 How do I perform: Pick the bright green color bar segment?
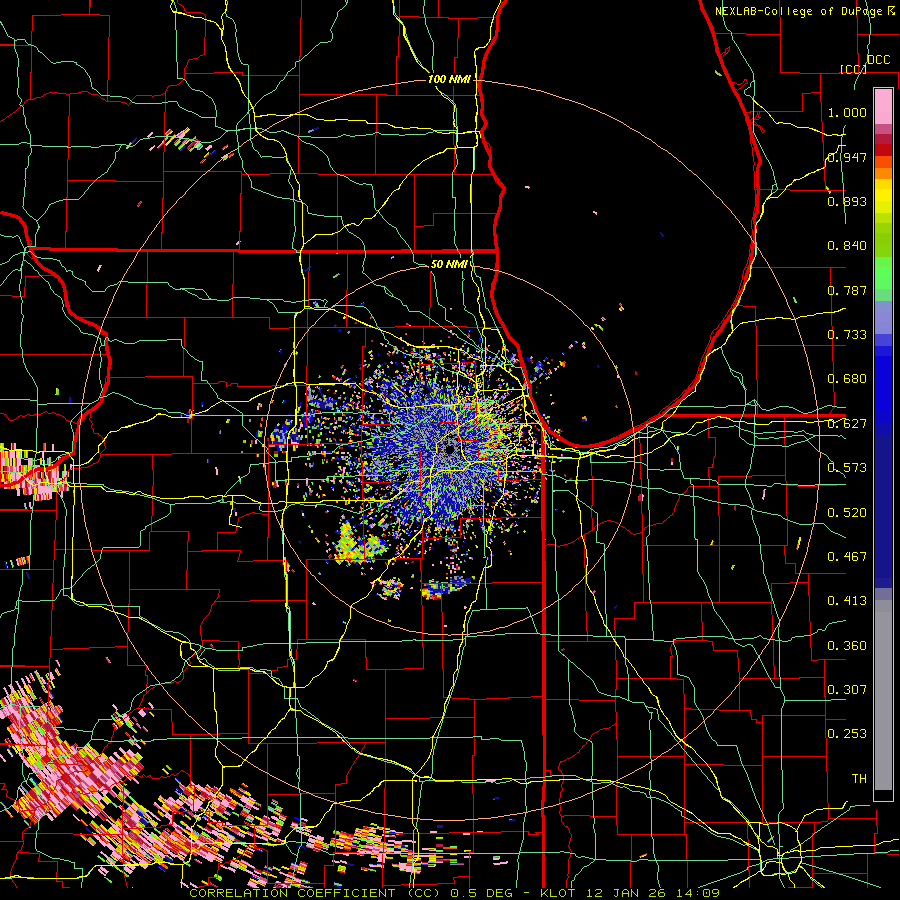click(883, 273)
